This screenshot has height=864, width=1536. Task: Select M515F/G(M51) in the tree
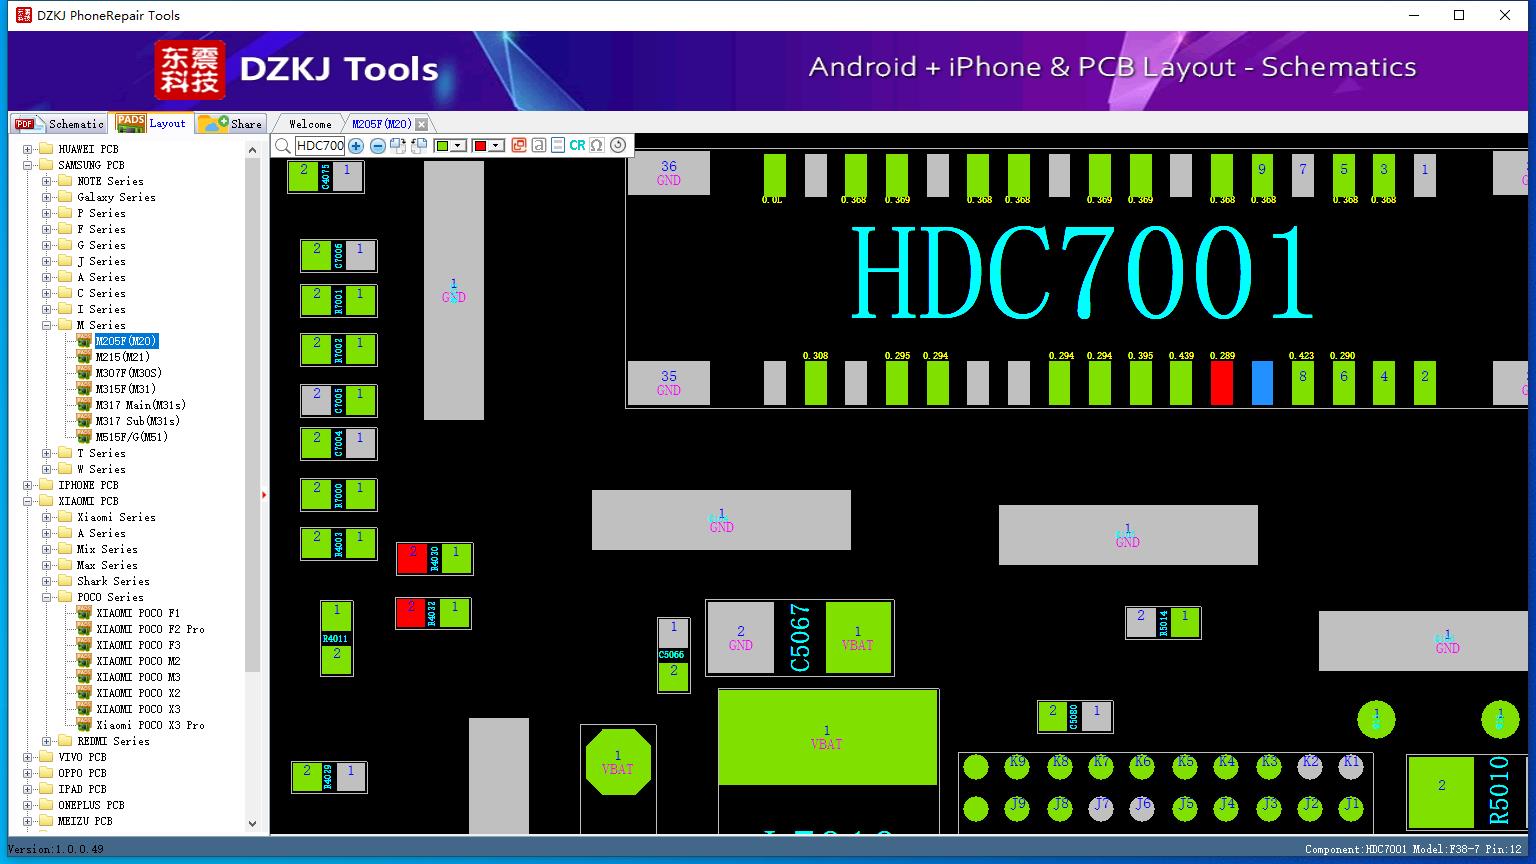tap(132, 437)
